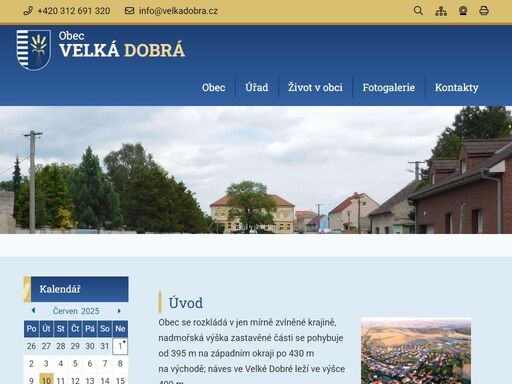The height and width of the screenshot is (384, 512).
Task: Select calendar day 28
Action: [61, 346]
